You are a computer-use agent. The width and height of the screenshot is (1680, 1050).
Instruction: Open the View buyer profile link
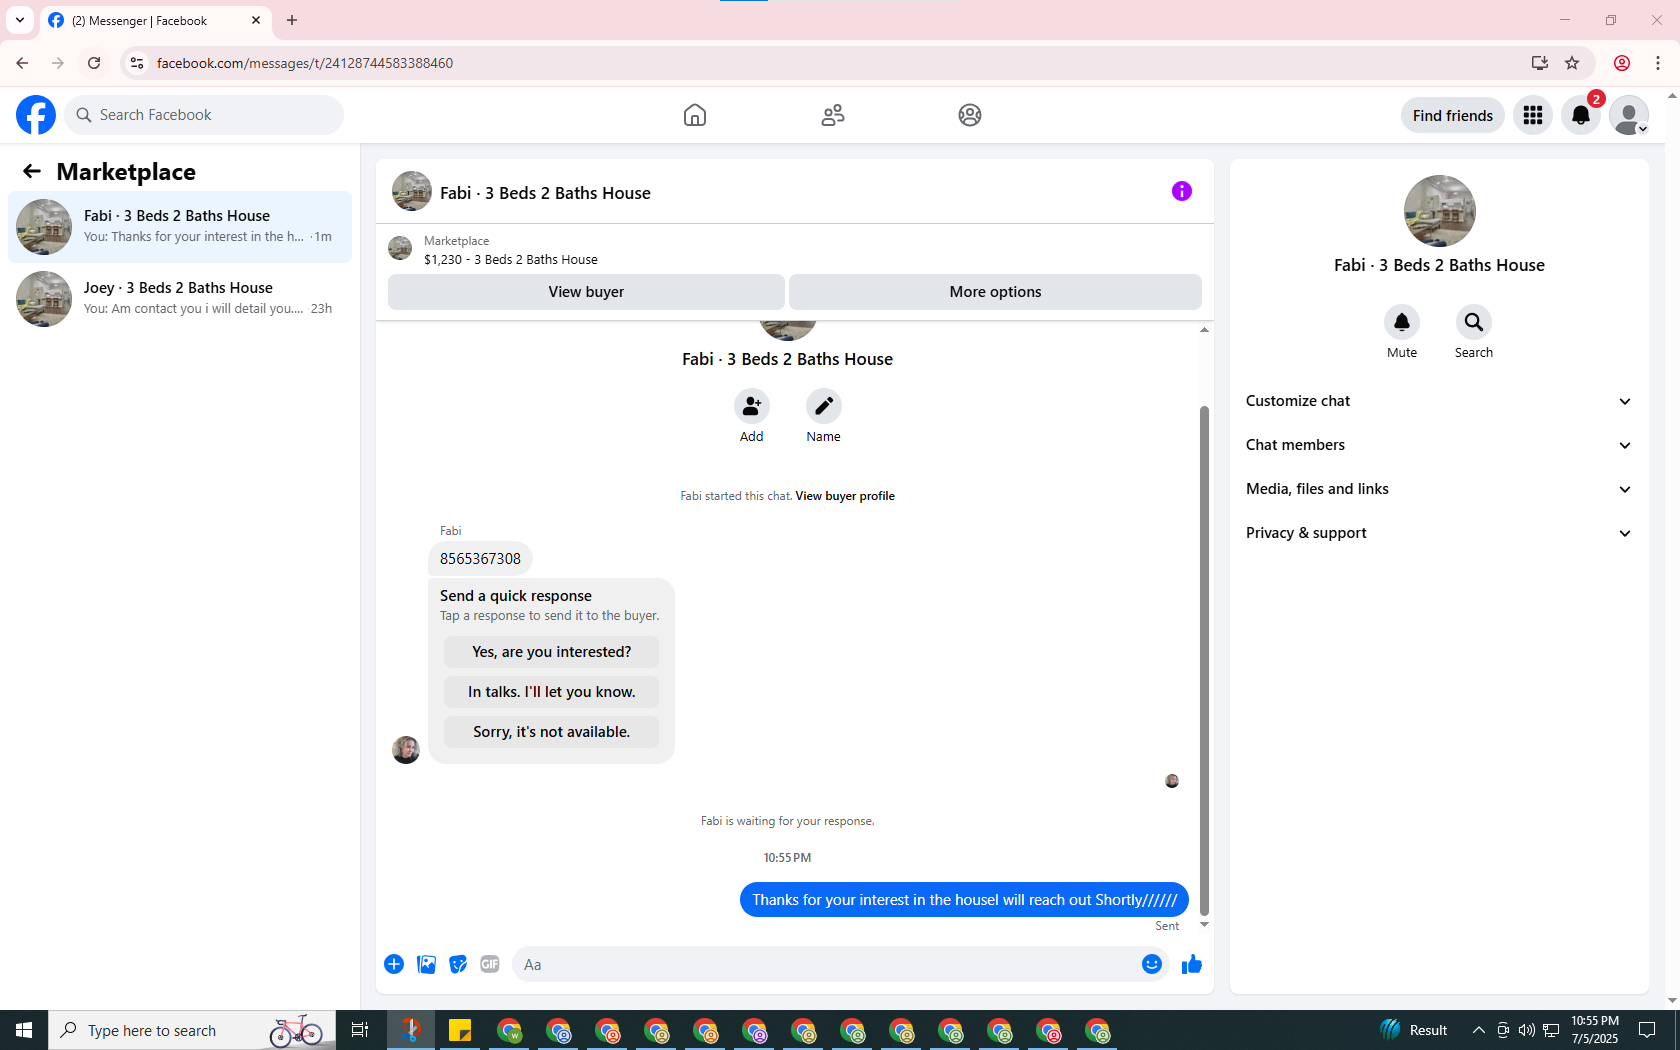(x=845, y=496)
